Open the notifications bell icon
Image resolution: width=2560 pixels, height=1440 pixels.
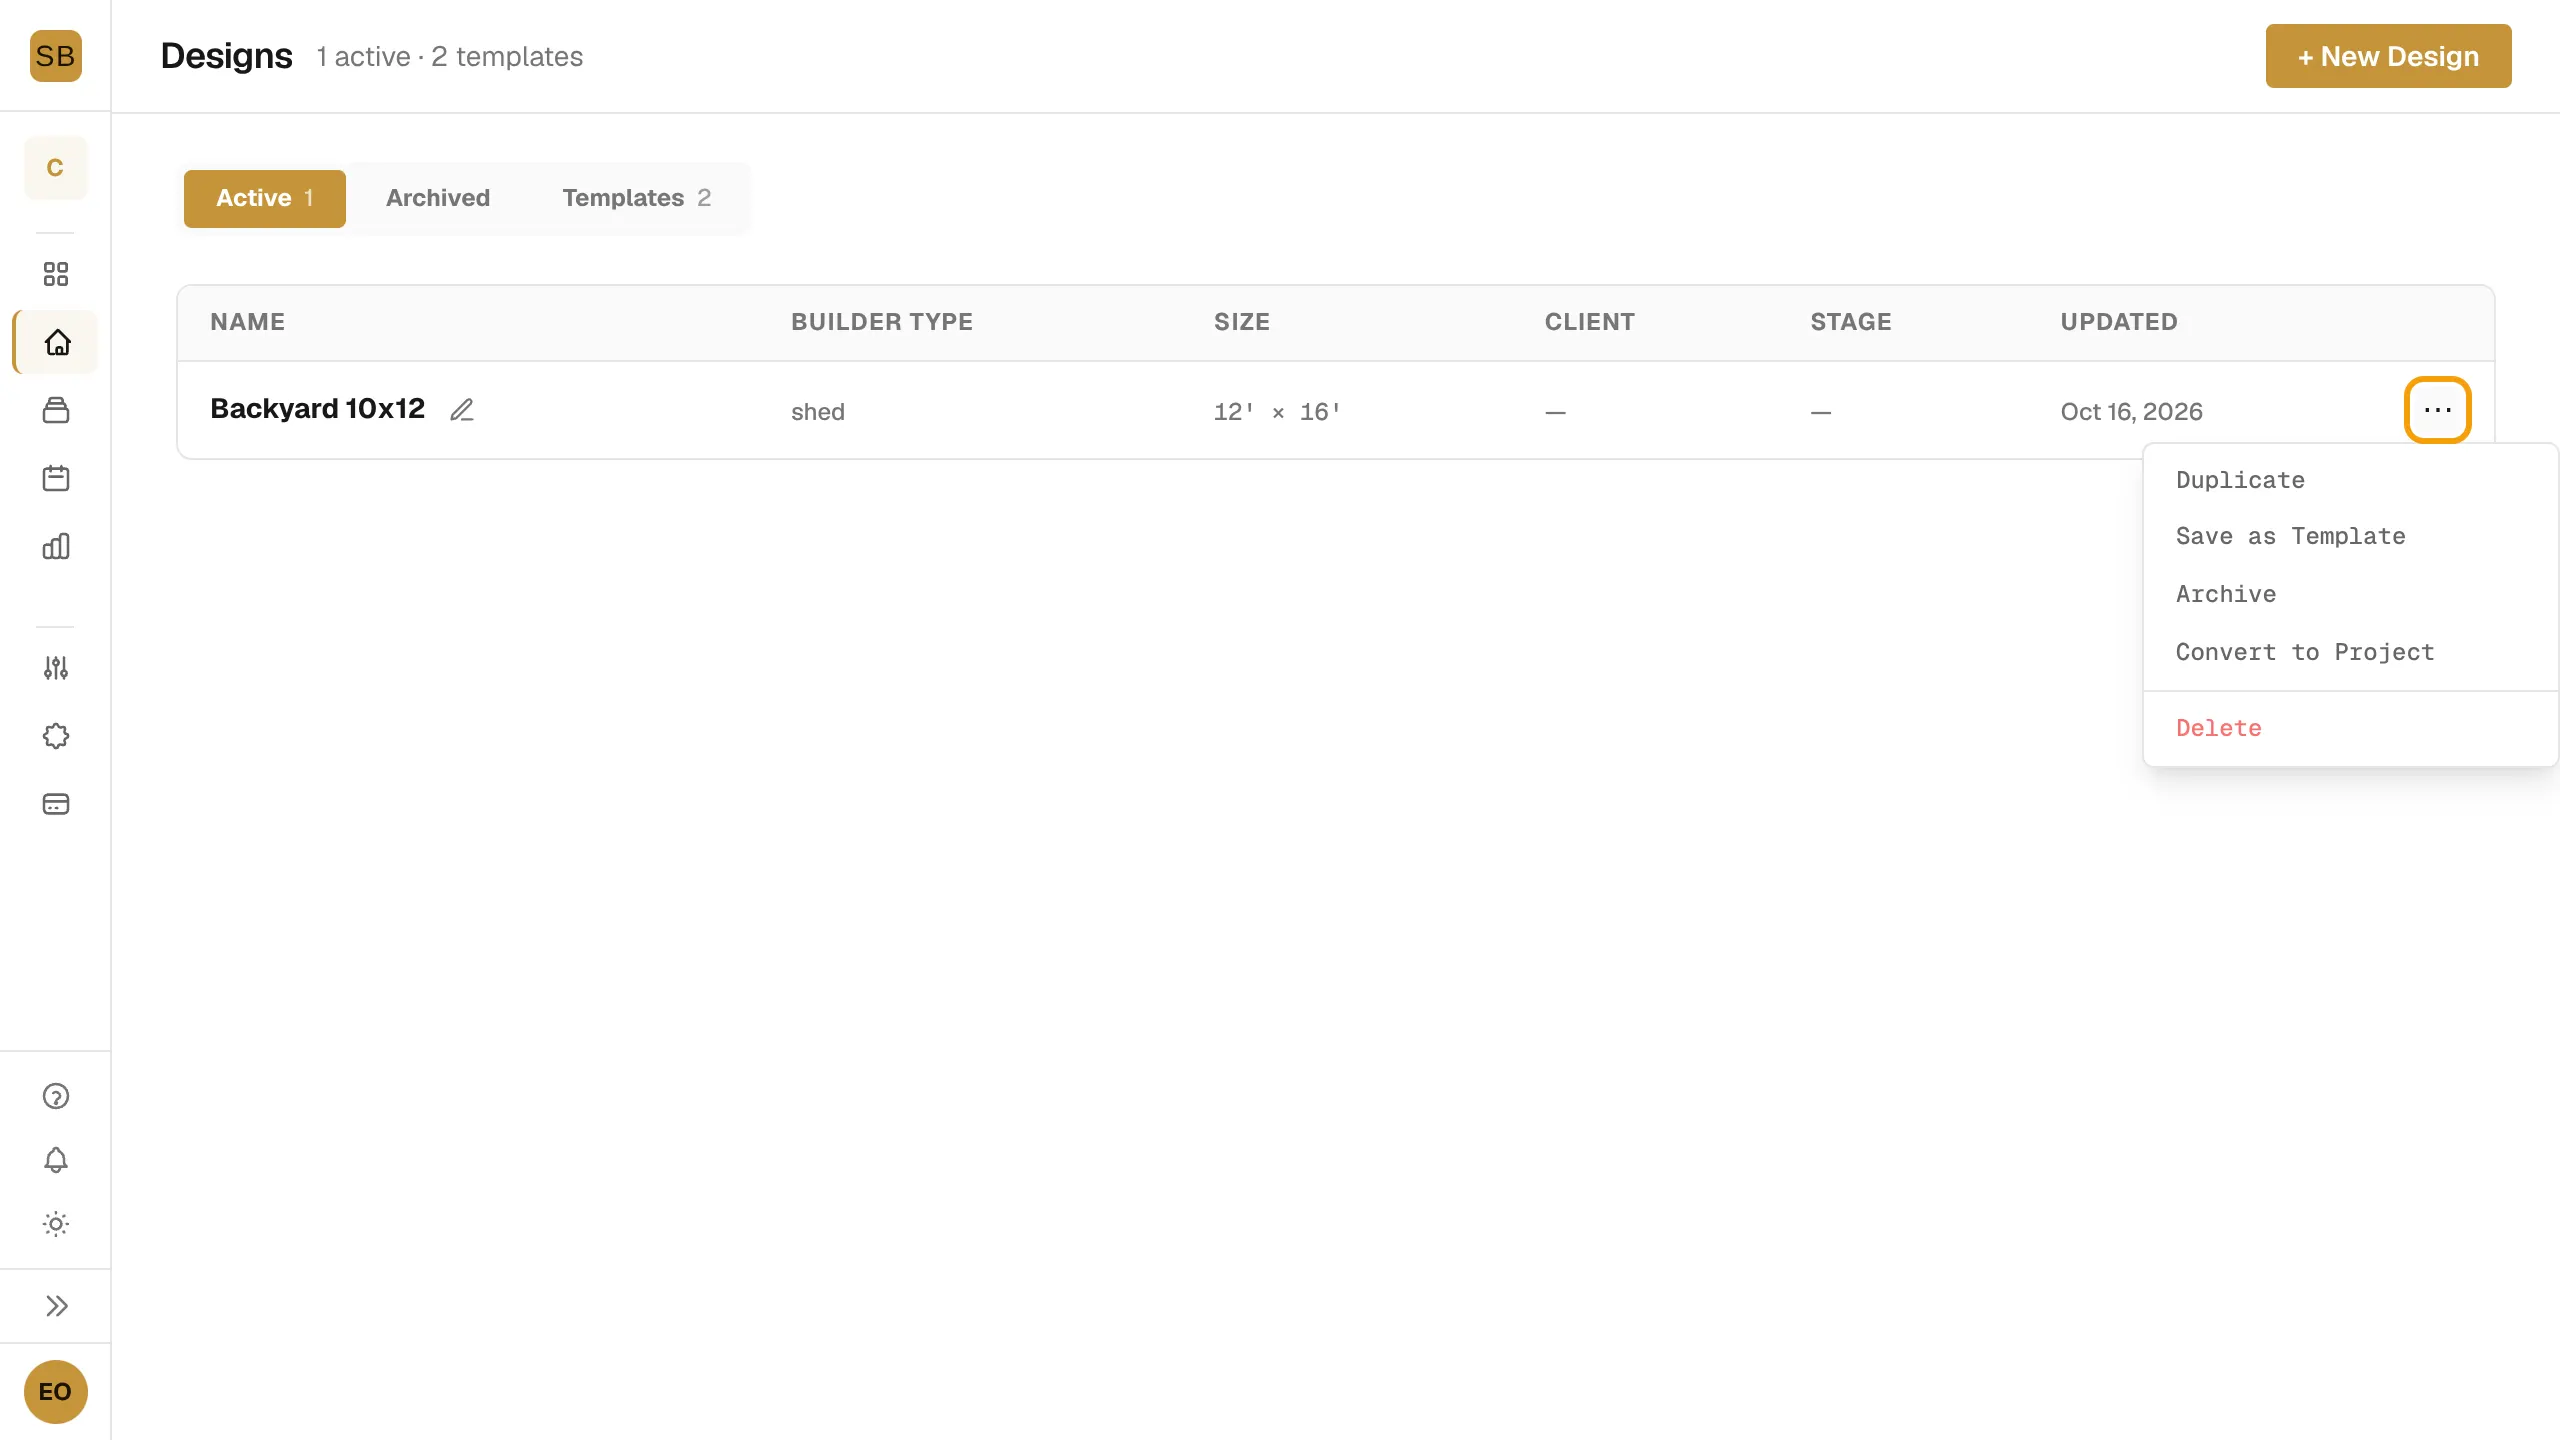(56, 1160)
